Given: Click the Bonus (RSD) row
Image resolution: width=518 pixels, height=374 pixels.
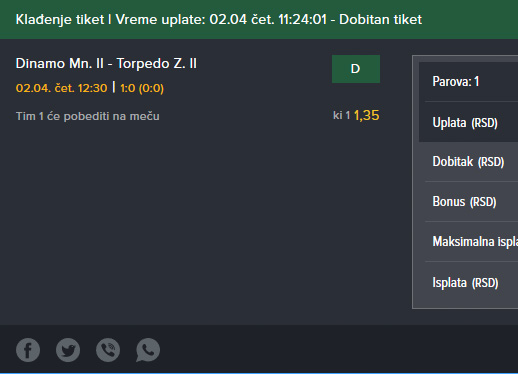Looking at the screenshot, I should pos(468,202).
